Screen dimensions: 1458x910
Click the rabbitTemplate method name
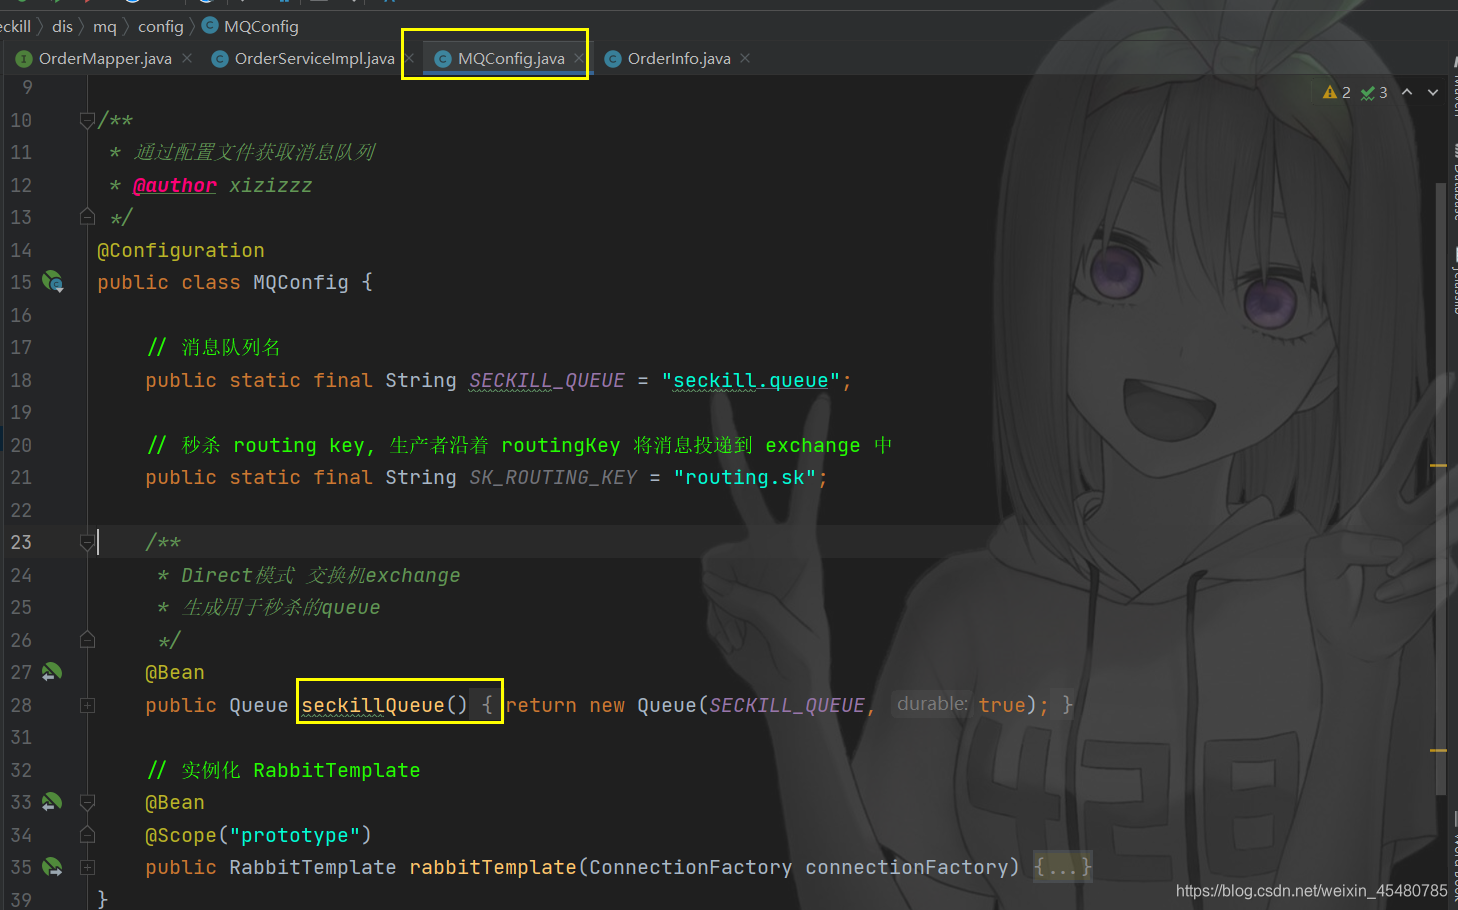tap(492, 867)
